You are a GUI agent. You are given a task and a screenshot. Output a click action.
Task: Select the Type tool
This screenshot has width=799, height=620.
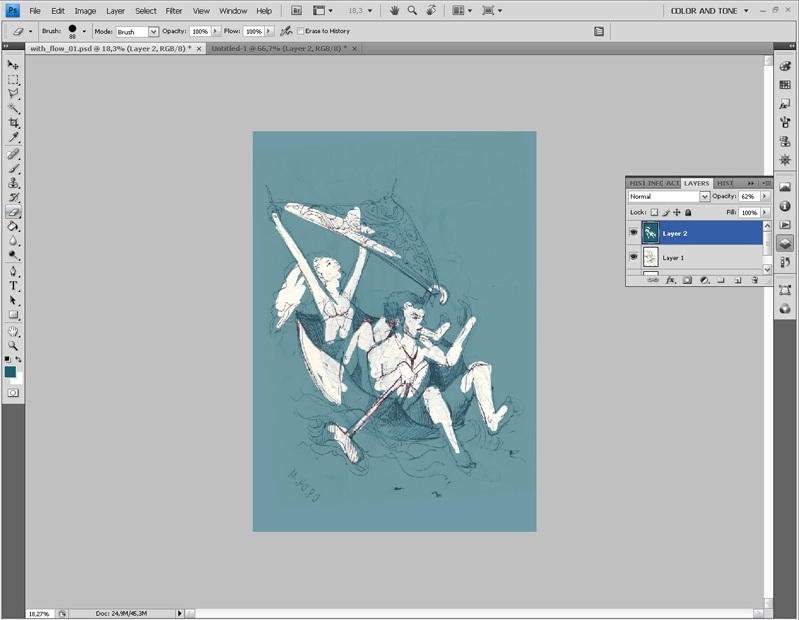[13, 286]
